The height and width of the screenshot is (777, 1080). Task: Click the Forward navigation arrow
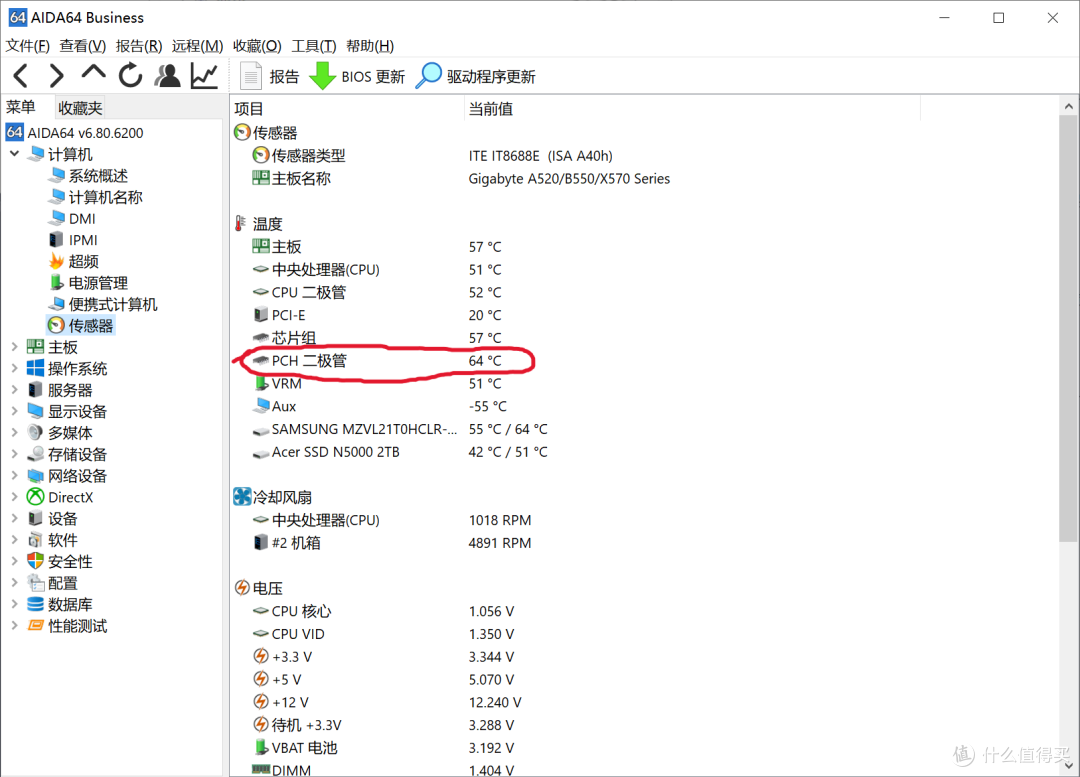56,76
